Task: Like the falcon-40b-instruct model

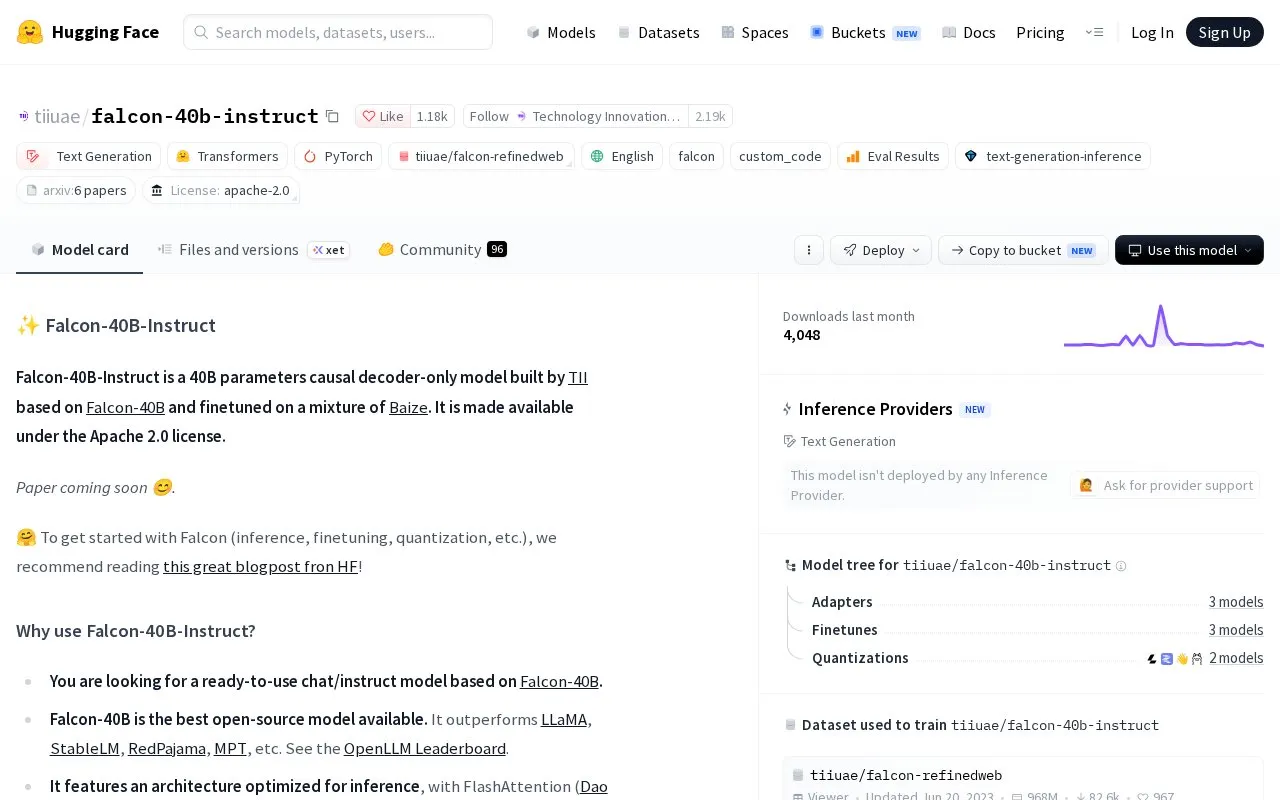Action: click(x=383, y=116)
